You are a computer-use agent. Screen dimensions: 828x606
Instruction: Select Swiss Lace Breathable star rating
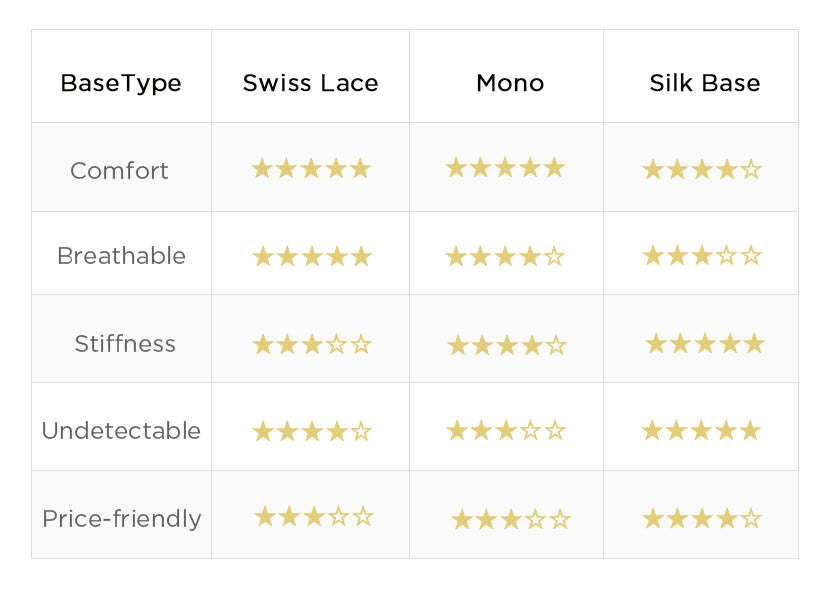(x=311, y=257)
